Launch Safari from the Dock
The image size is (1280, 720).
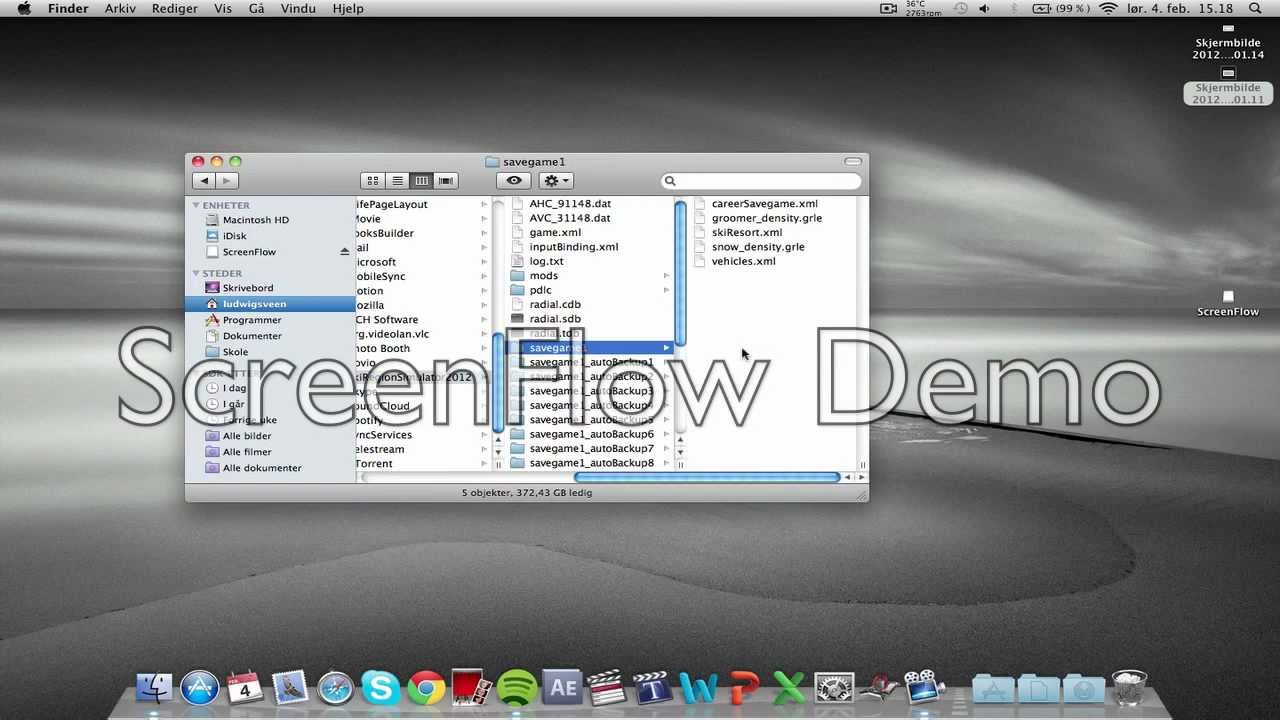[335, 689]
